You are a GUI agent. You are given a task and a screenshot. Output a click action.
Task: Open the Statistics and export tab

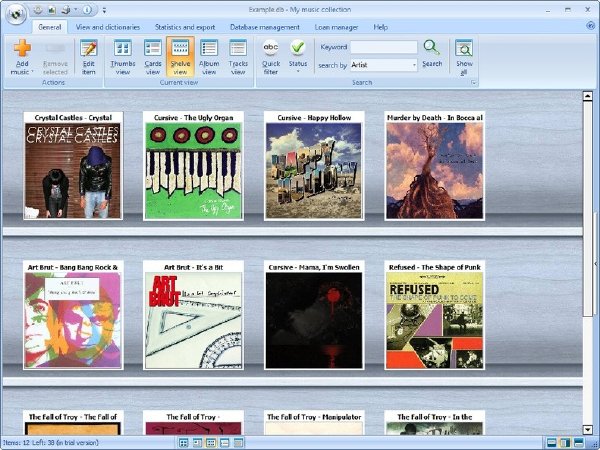185,27
